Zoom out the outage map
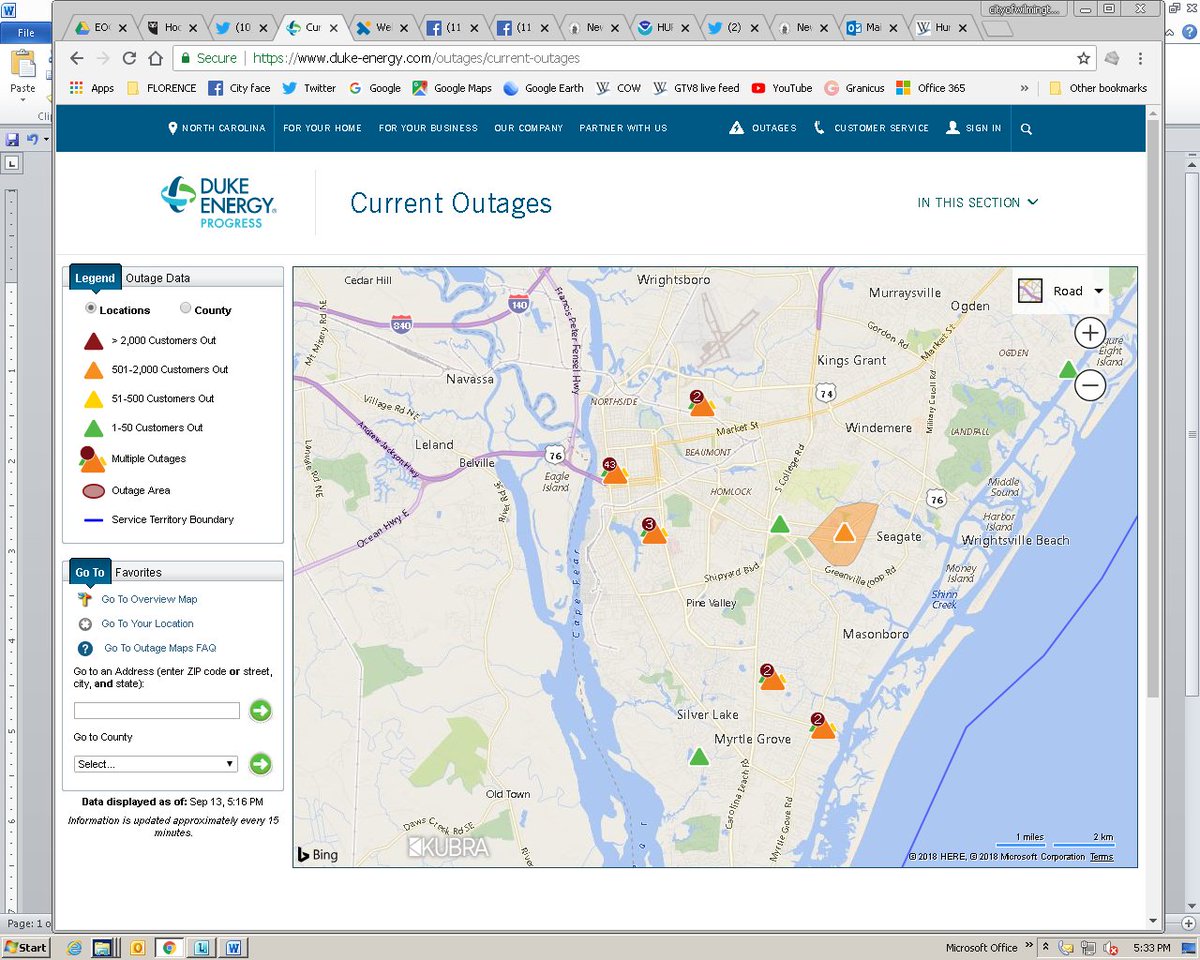Viewport: 1200px width, 960px height. pos(1089,385)
